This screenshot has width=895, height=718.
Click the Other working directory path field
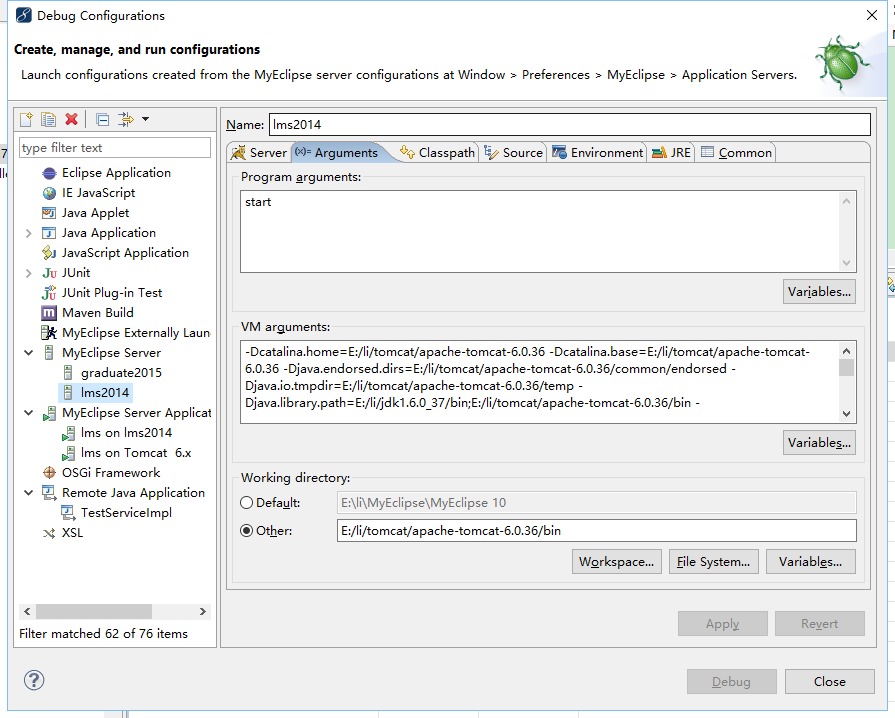(596, 531)
